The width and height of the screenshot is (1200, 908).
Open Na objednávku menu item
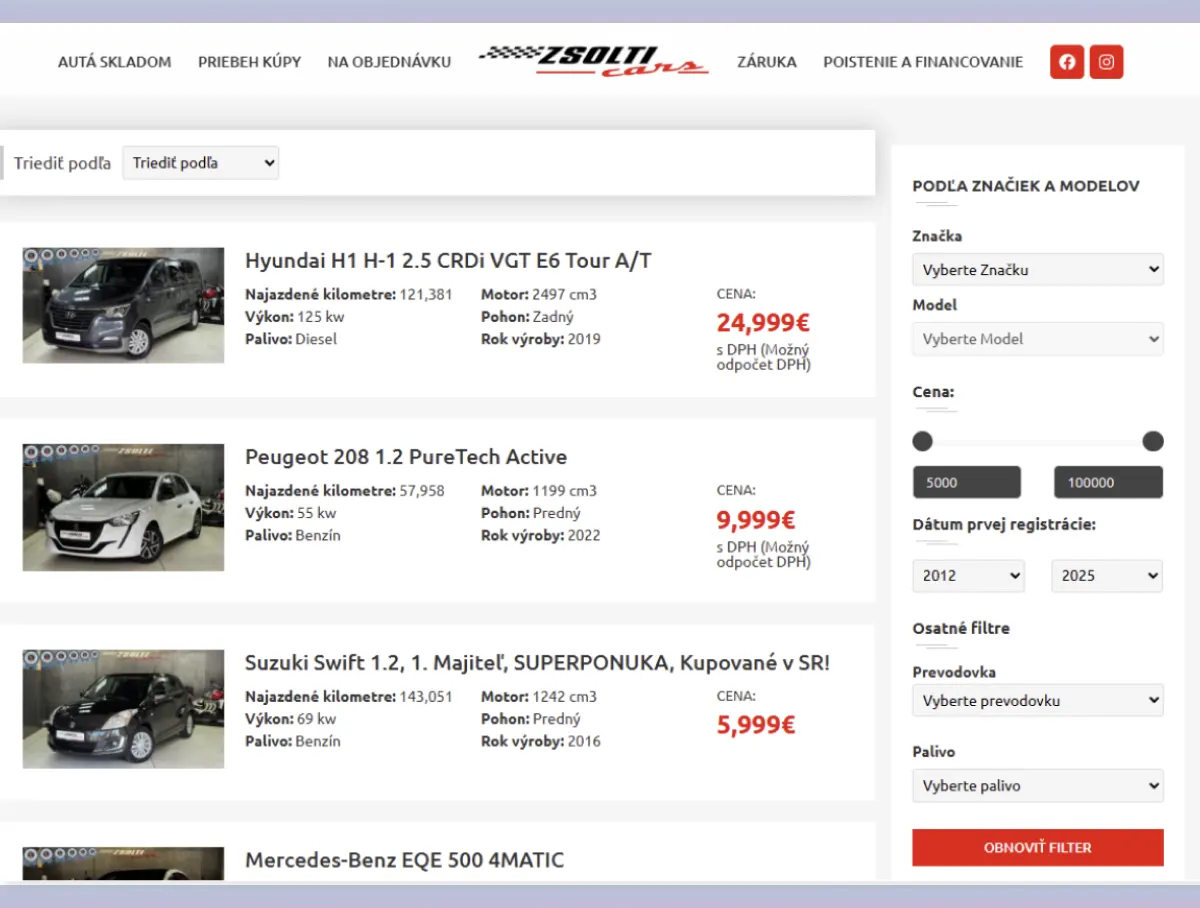(x=389, y=62)
